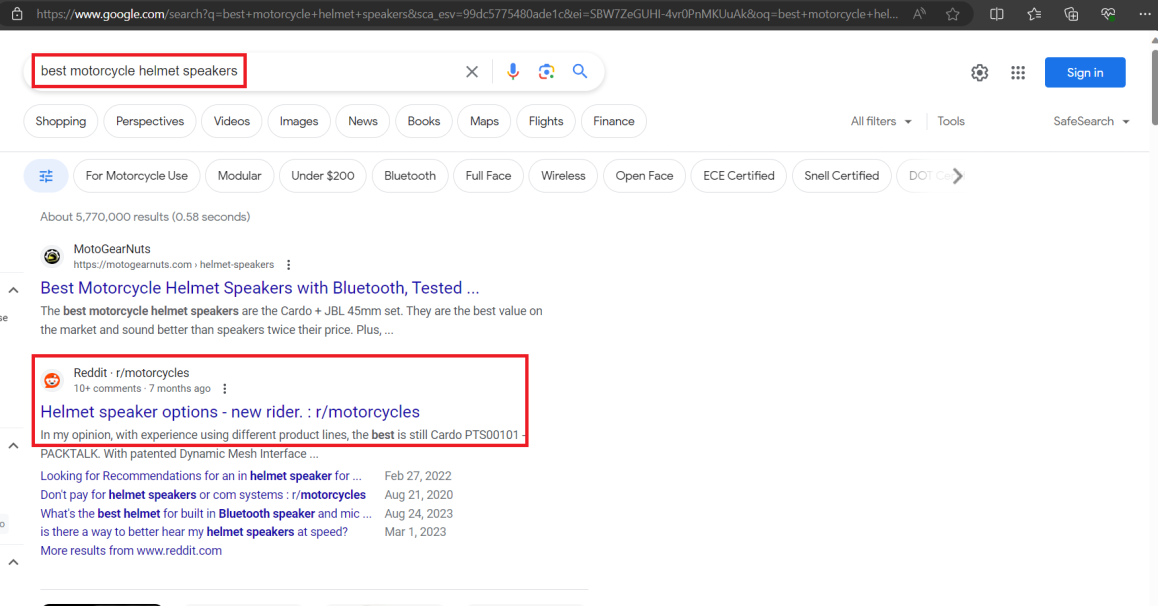Viewport: 1158px width, 606px height.
Task: Click the blue magnifier search icon
Action: pyautogui.click(x=580, y=71)
